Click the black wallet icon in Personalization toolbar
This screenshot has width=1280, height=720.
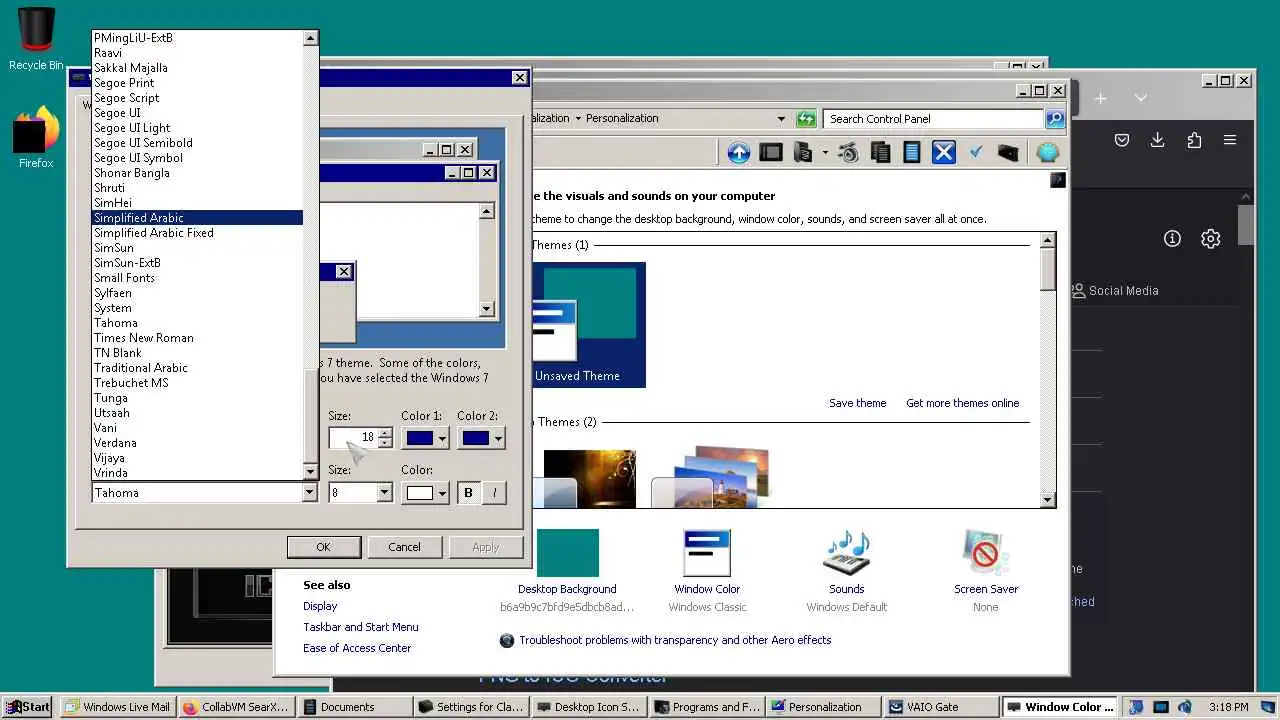(1008, 152)
